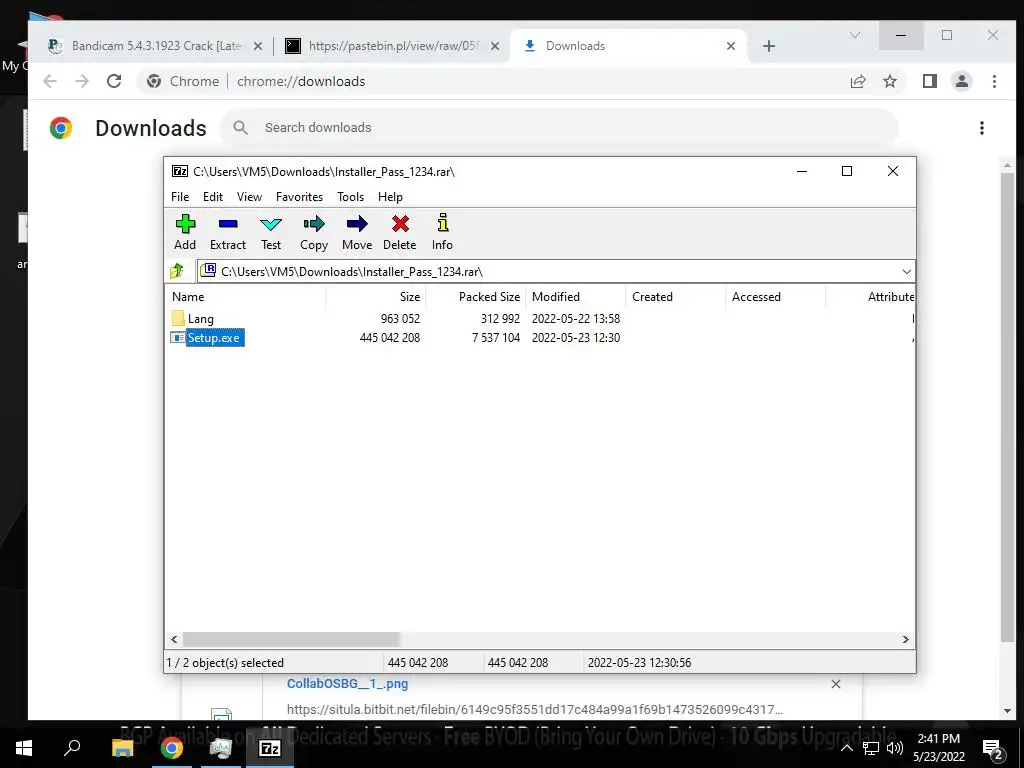The height and width of the screenshot is (768, 1024).
Task: Open the situla.bitbit.net source URL link
Action: pyautogui.click(x=534, y=709)
